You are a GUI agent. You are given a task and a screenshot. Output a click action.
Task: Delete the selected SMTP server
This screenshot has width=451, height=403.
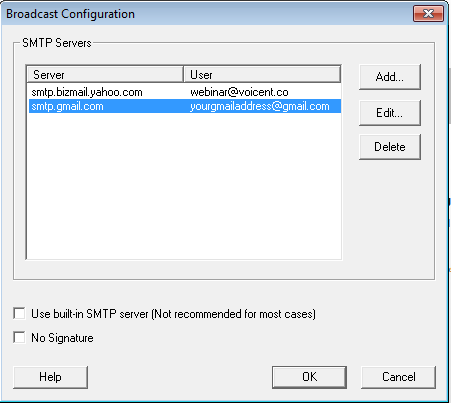pos(390,147)
